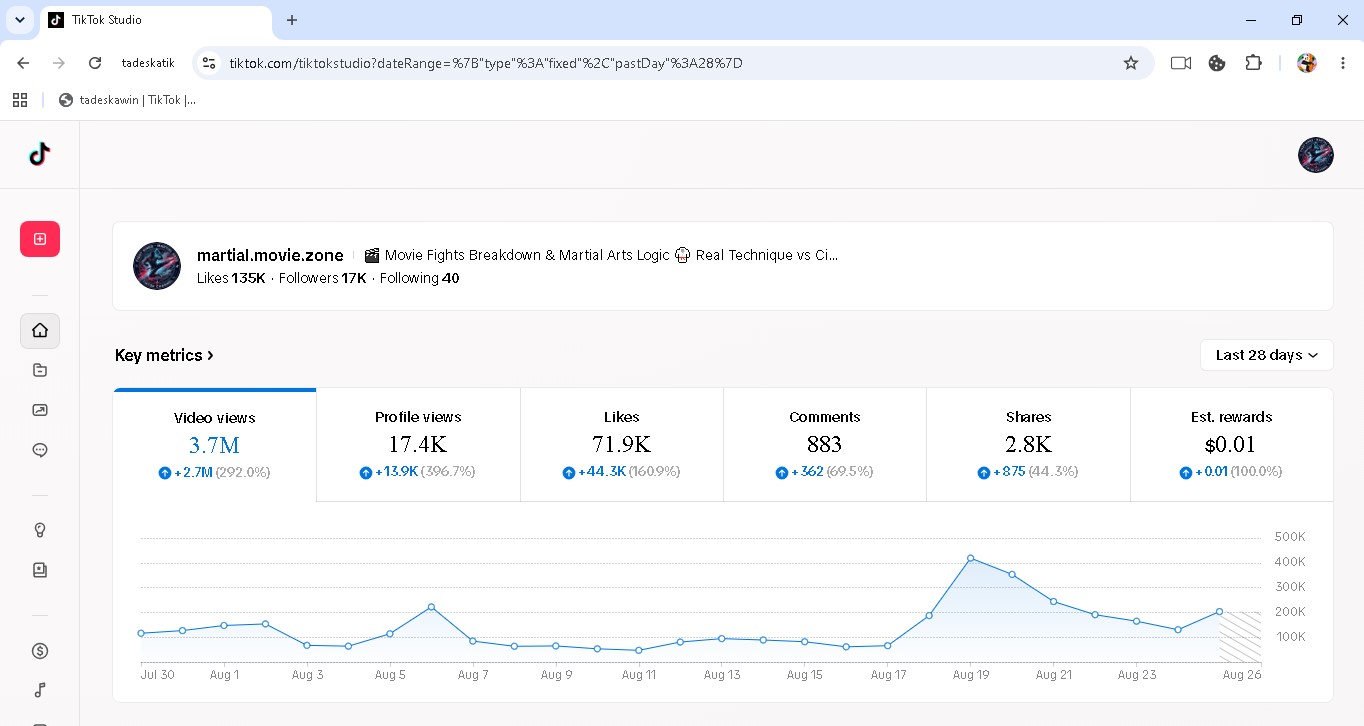Screen dimensions: 1364x726
Task: Select the Likes metric tab
Action: (x=621, y=445)
